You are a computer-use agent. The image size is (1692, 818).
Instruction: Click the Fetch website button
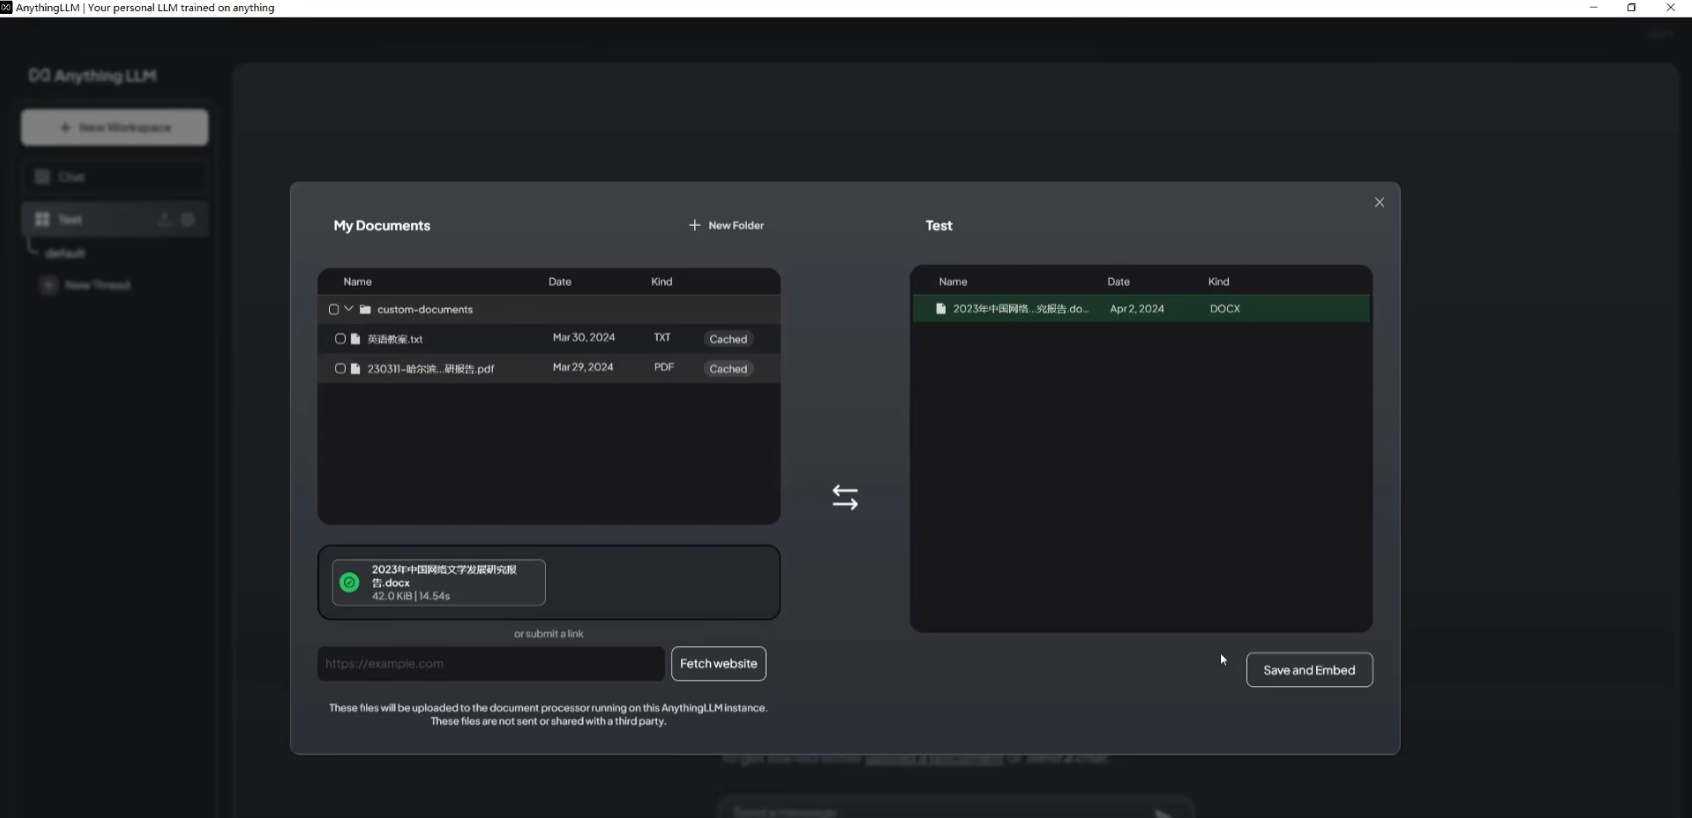point(718,664)
